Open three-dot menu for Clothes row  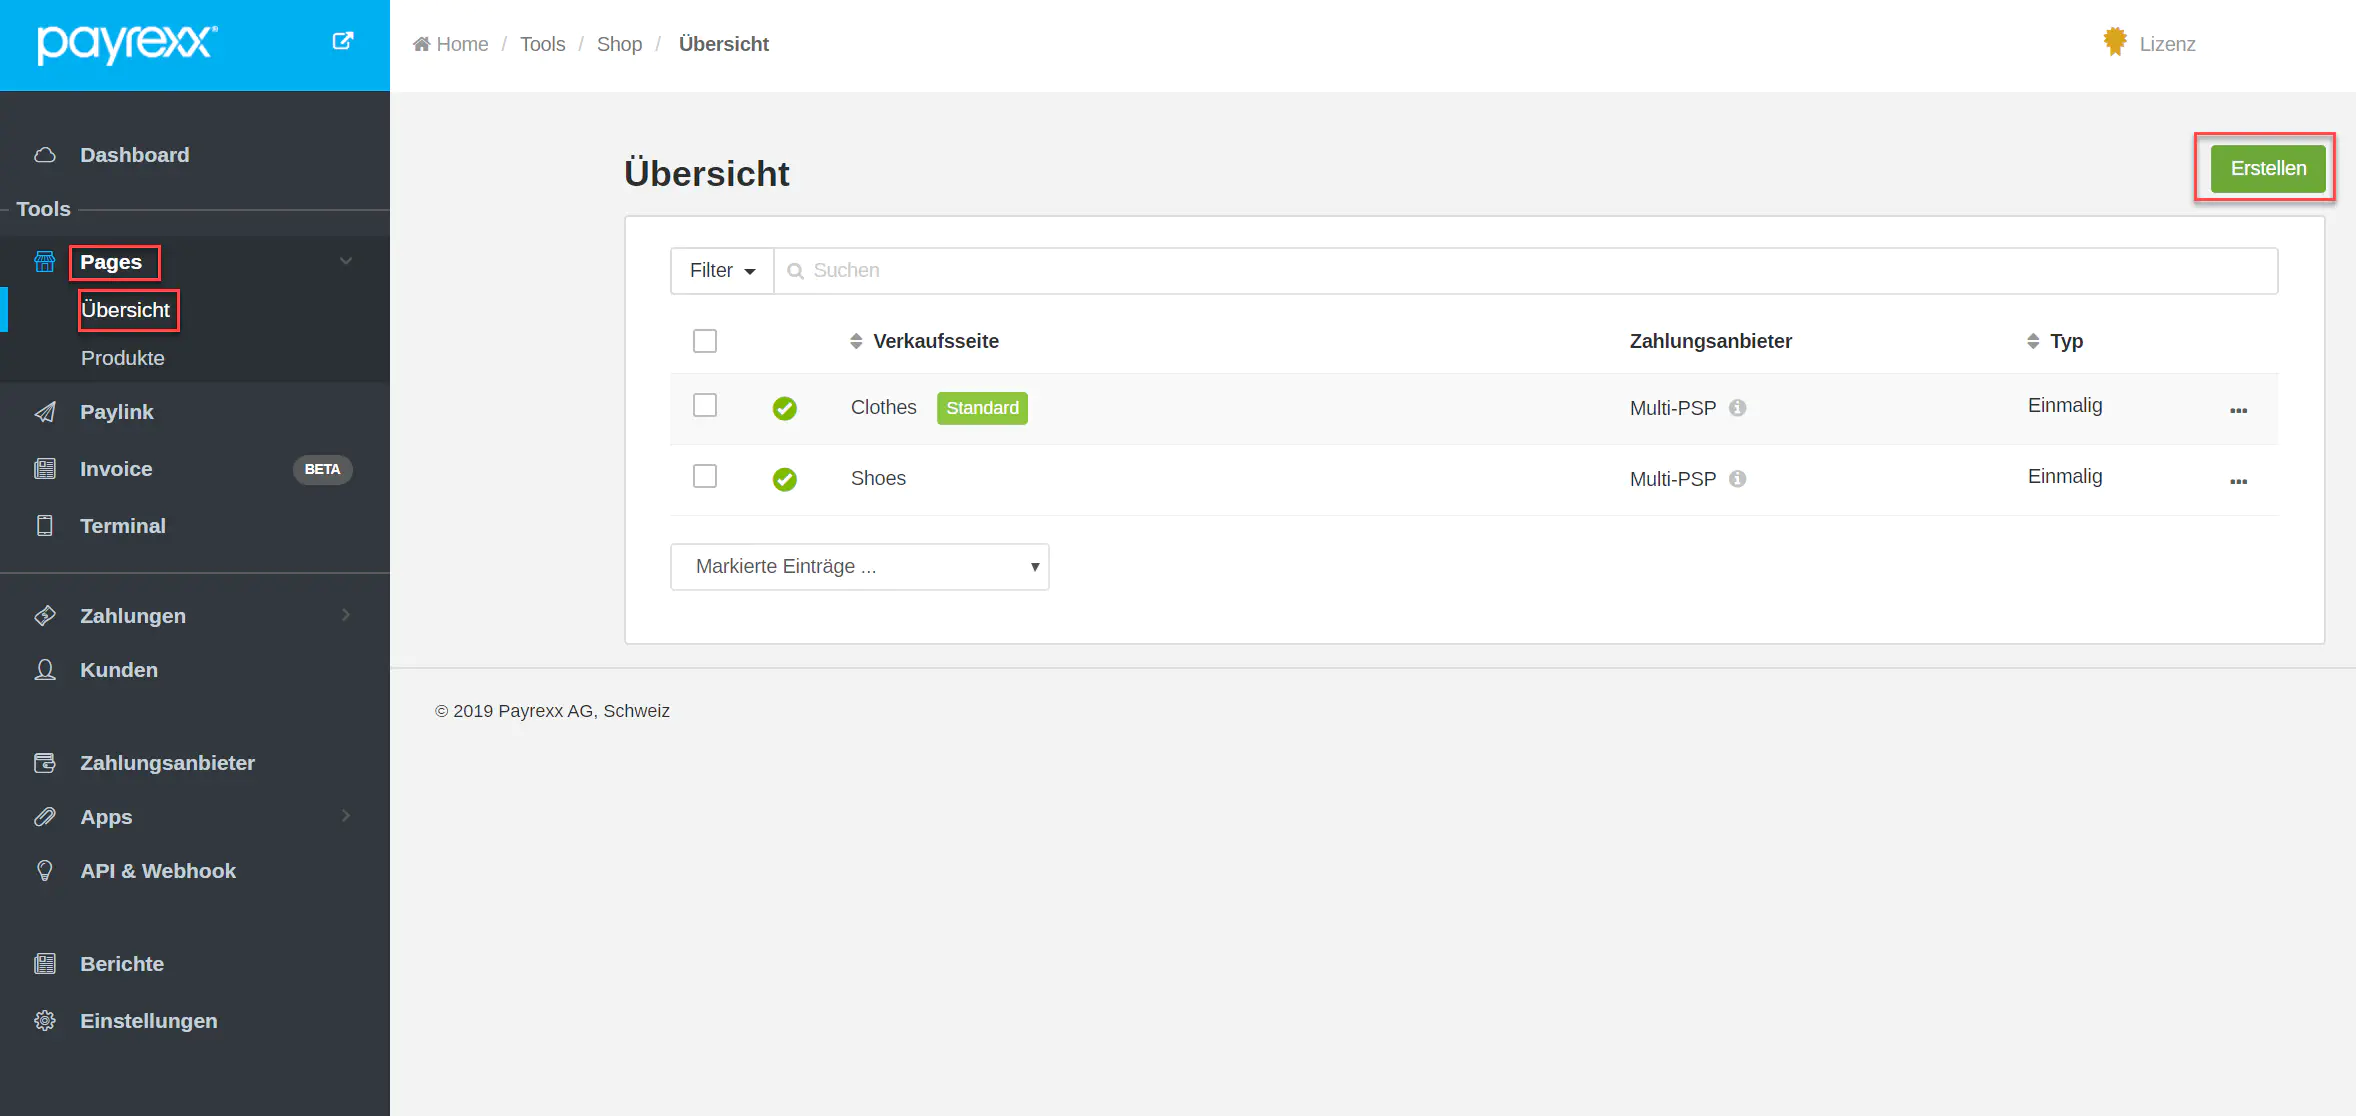tap(2238, 410)
